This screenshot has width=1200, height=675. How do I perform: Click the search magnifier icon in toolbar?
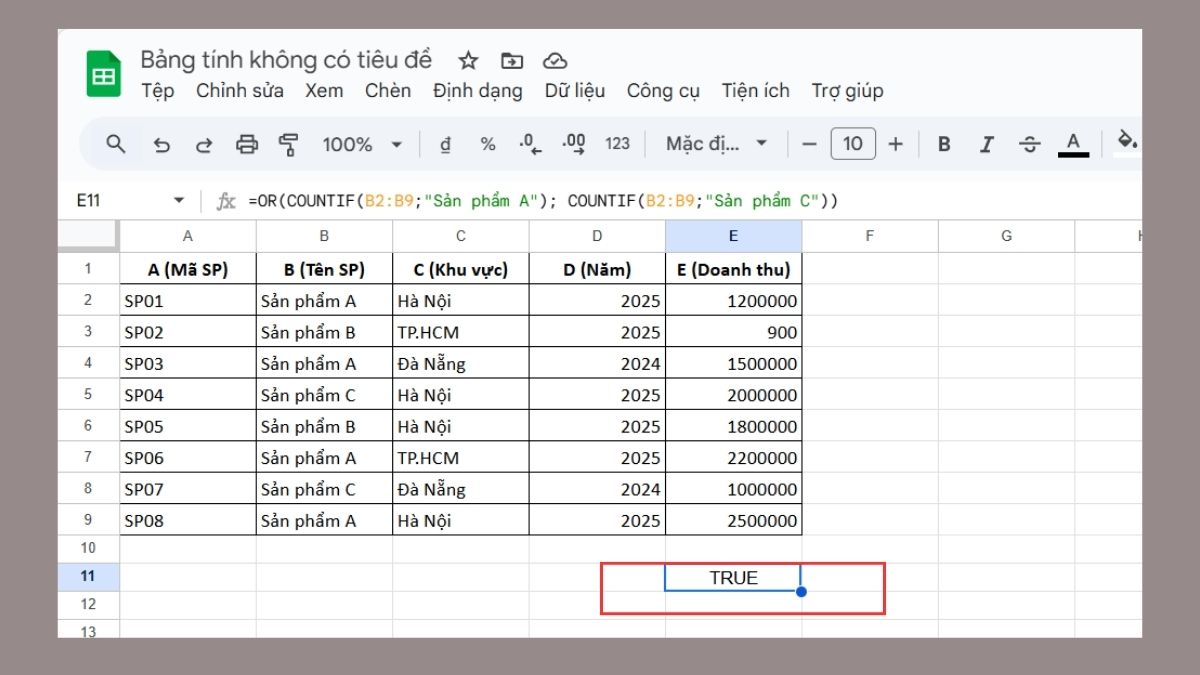116,144
